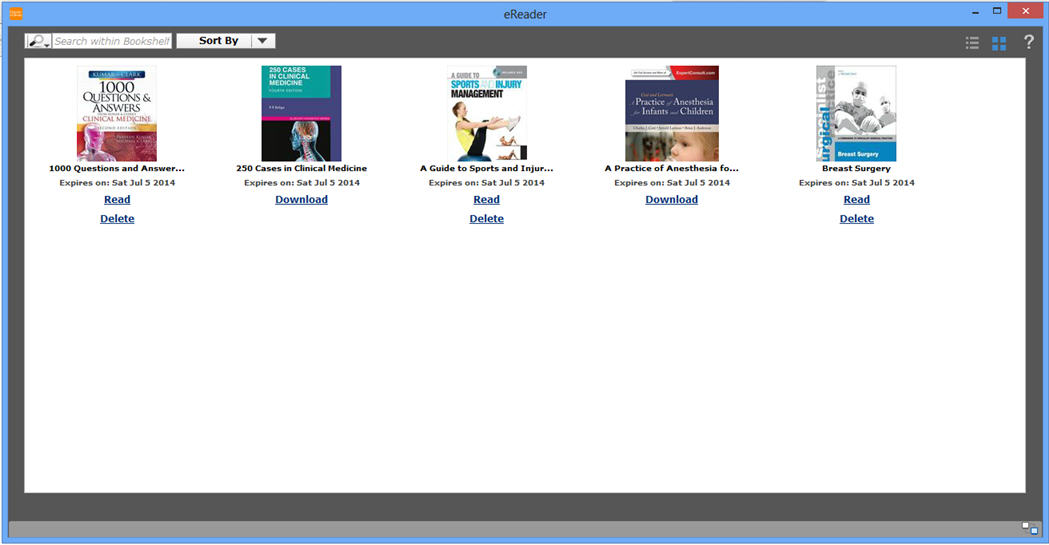
Task: Click the bottom-right window resize icon
Action: coord(1029,528)
